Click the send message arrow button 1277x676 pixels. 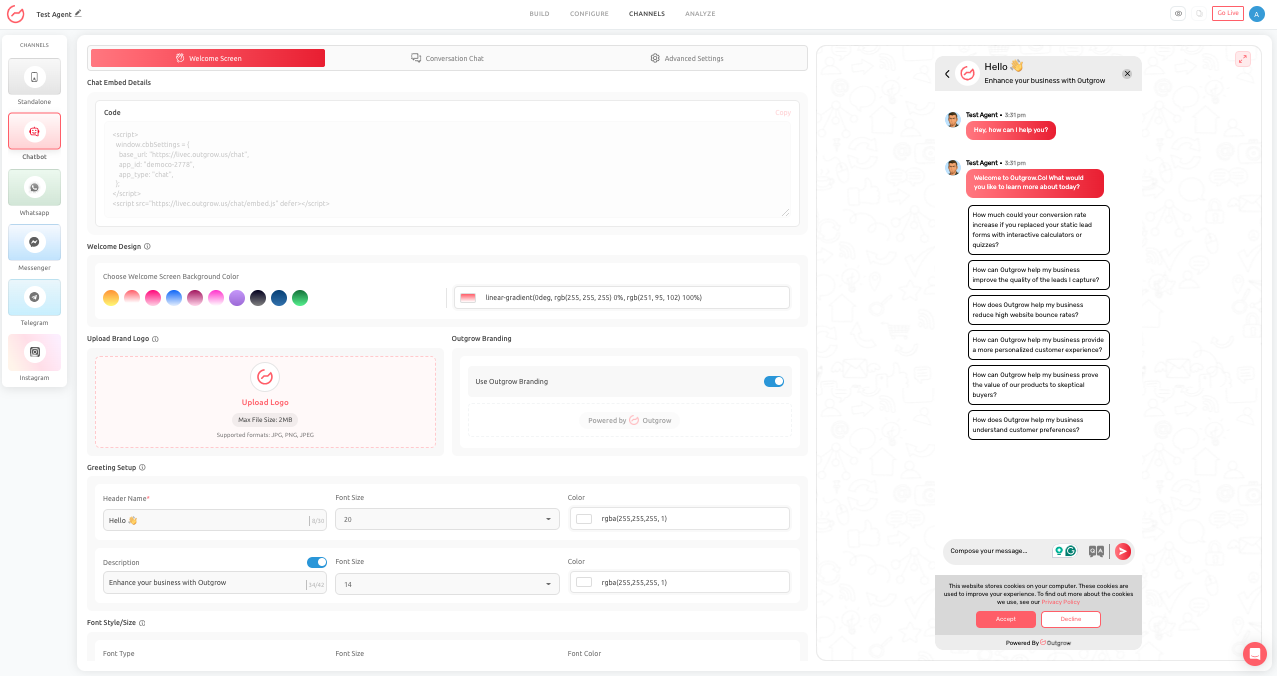click(x=1123, y=551)
